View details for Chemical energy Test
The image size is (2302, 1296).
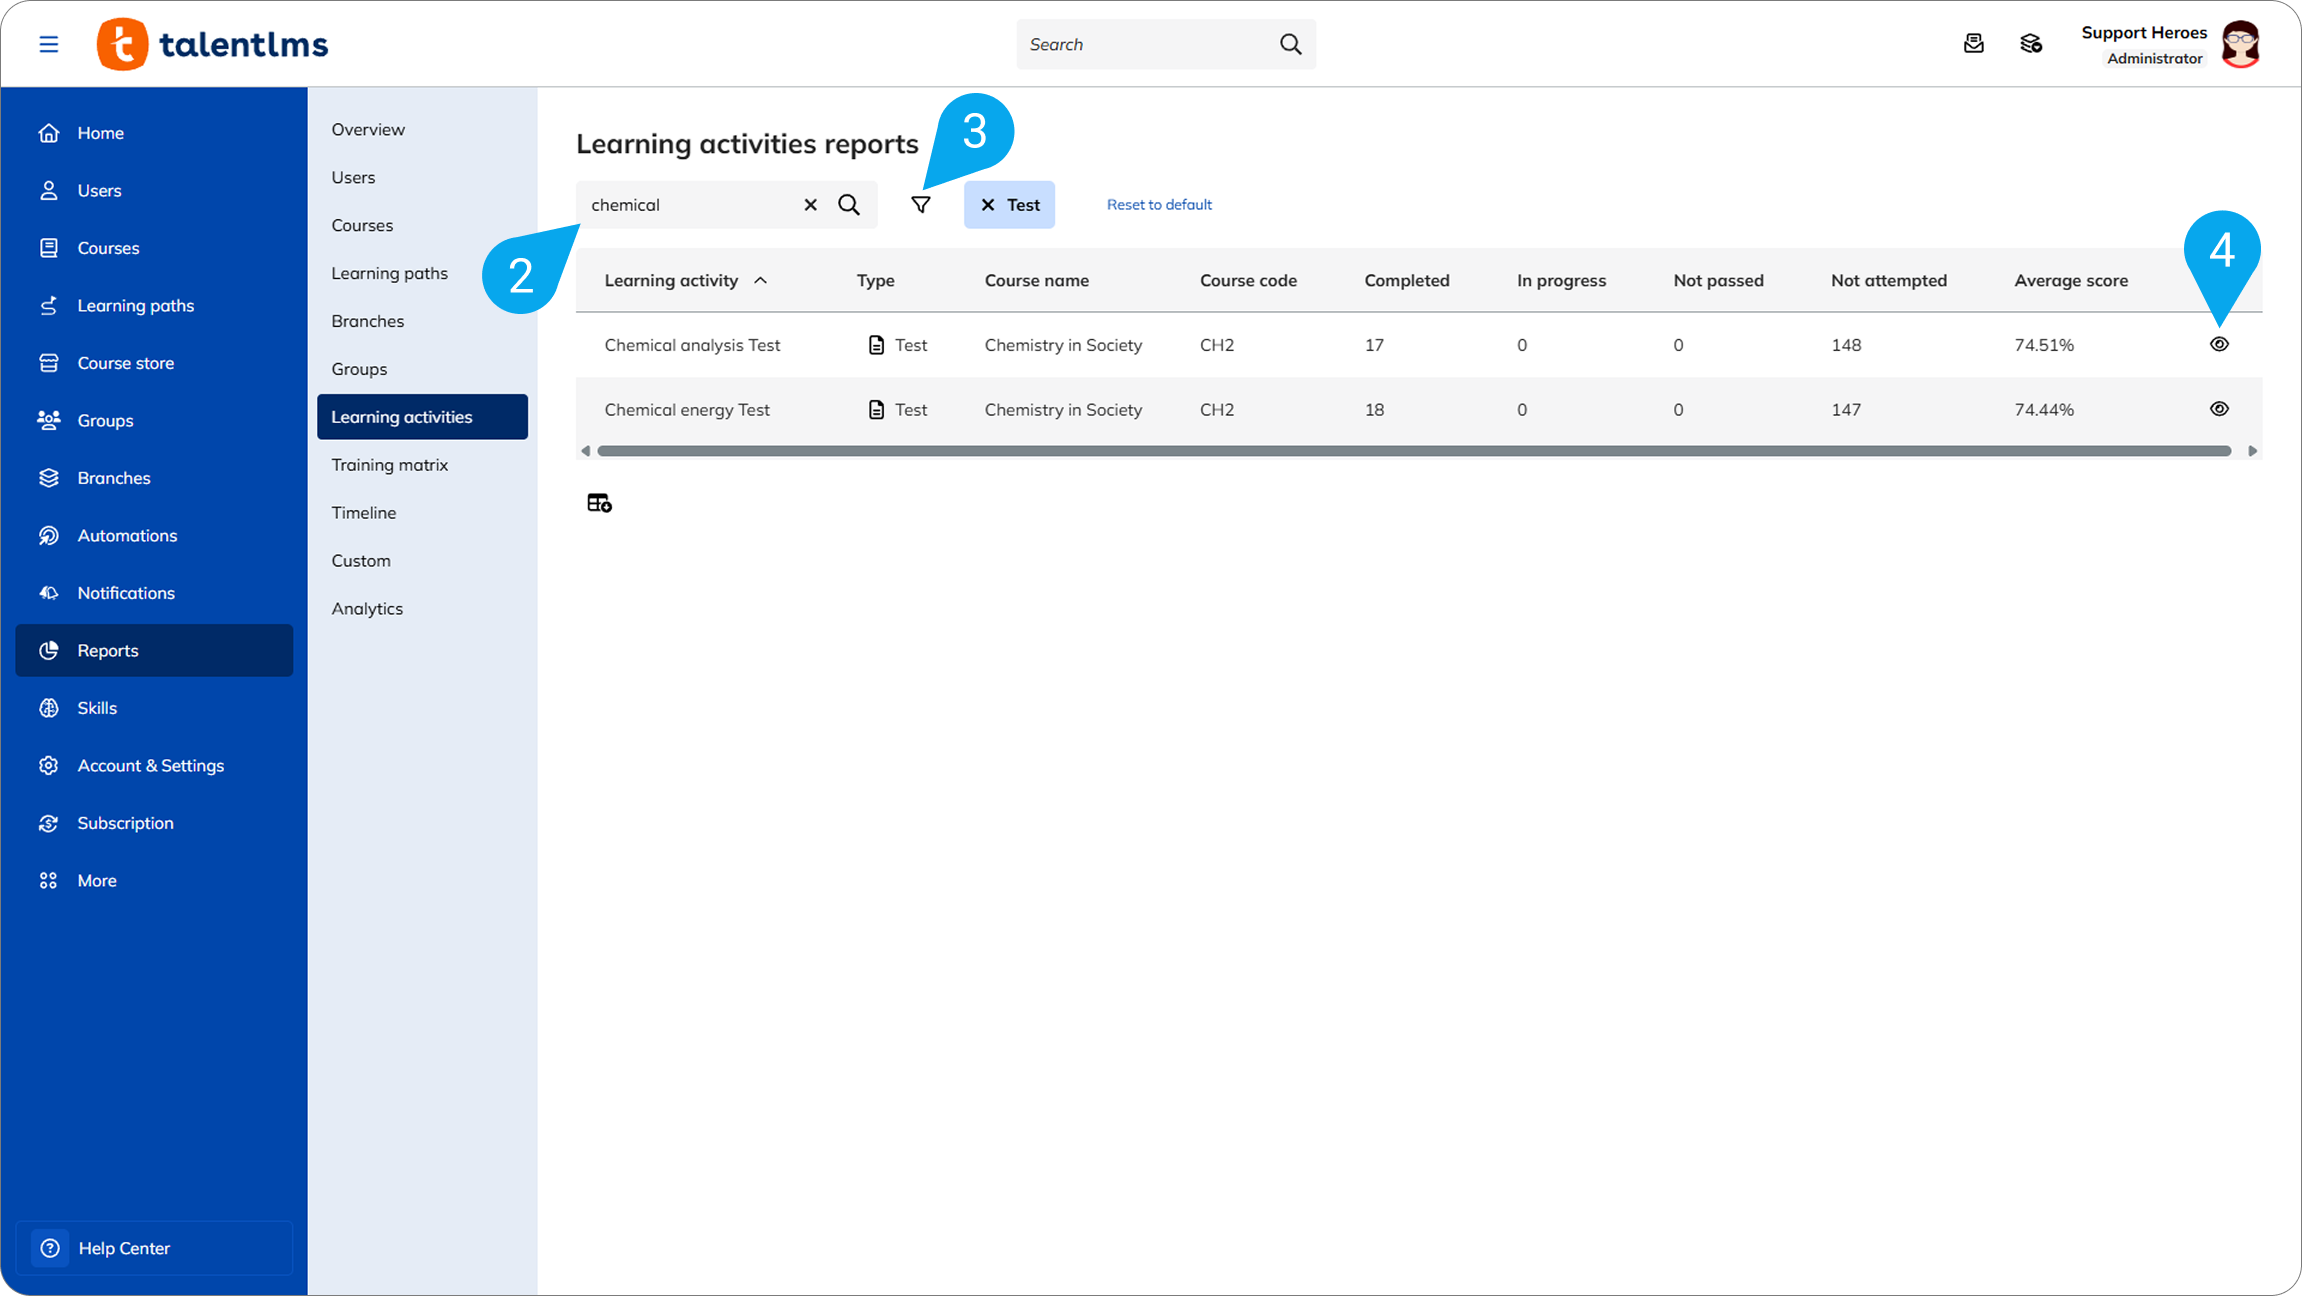[2219, 409]
